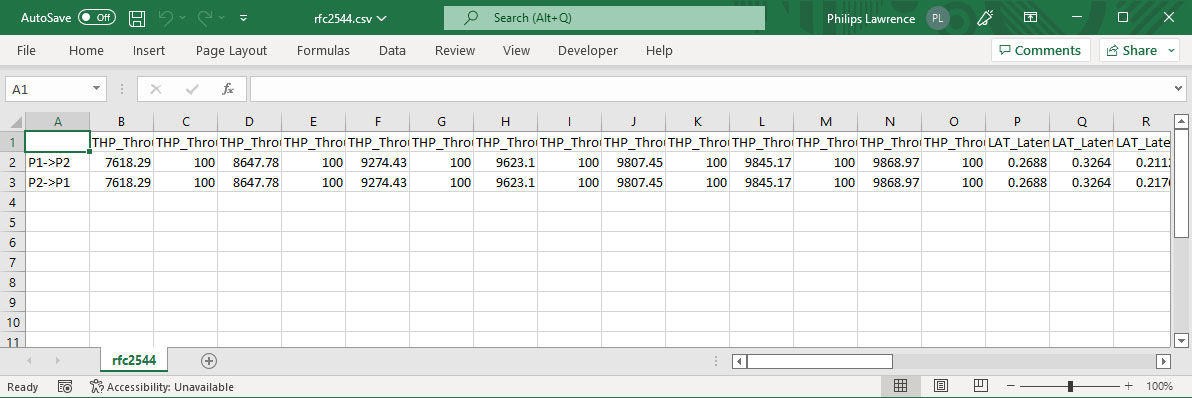Switch to Page Break Preview icon
The width and height of the screenshot is (1192, 398).
coord(981,386)
